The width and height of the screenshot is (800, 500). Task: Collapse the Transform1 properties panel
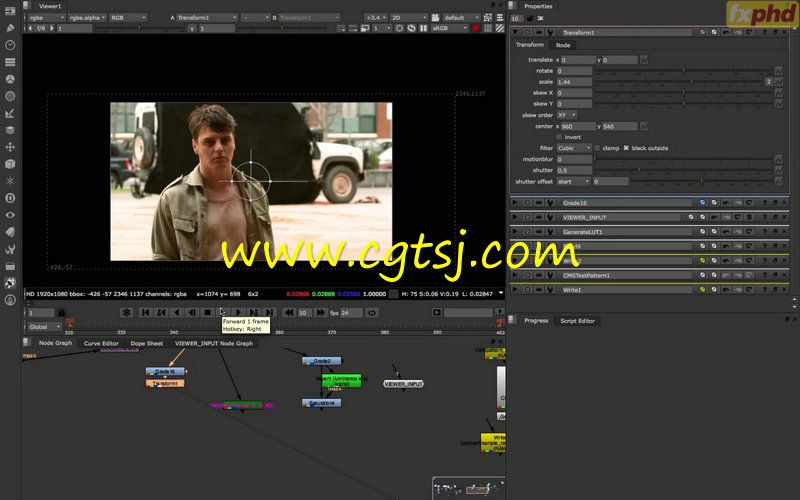[515, 32]
